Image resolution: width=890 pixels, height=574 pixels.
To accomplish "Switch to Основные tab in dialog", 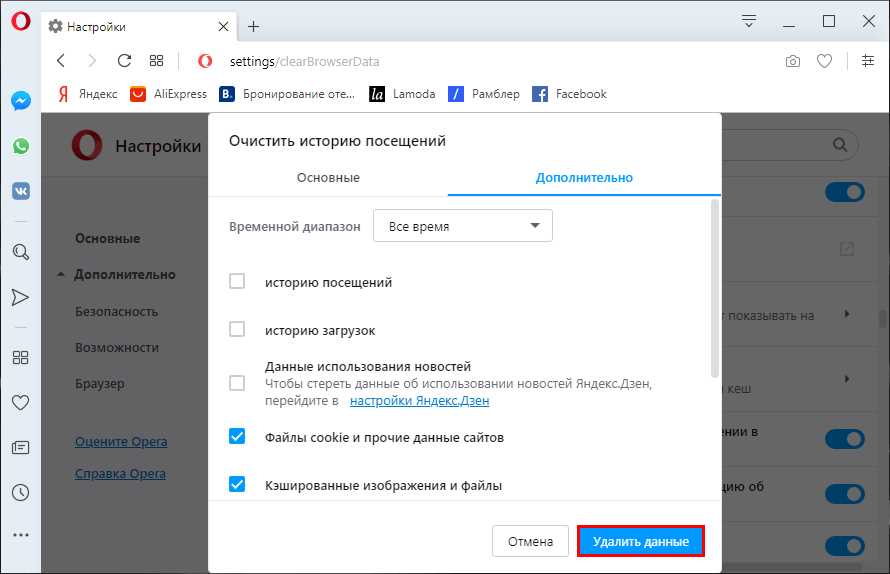I will [x=328, y=177].
